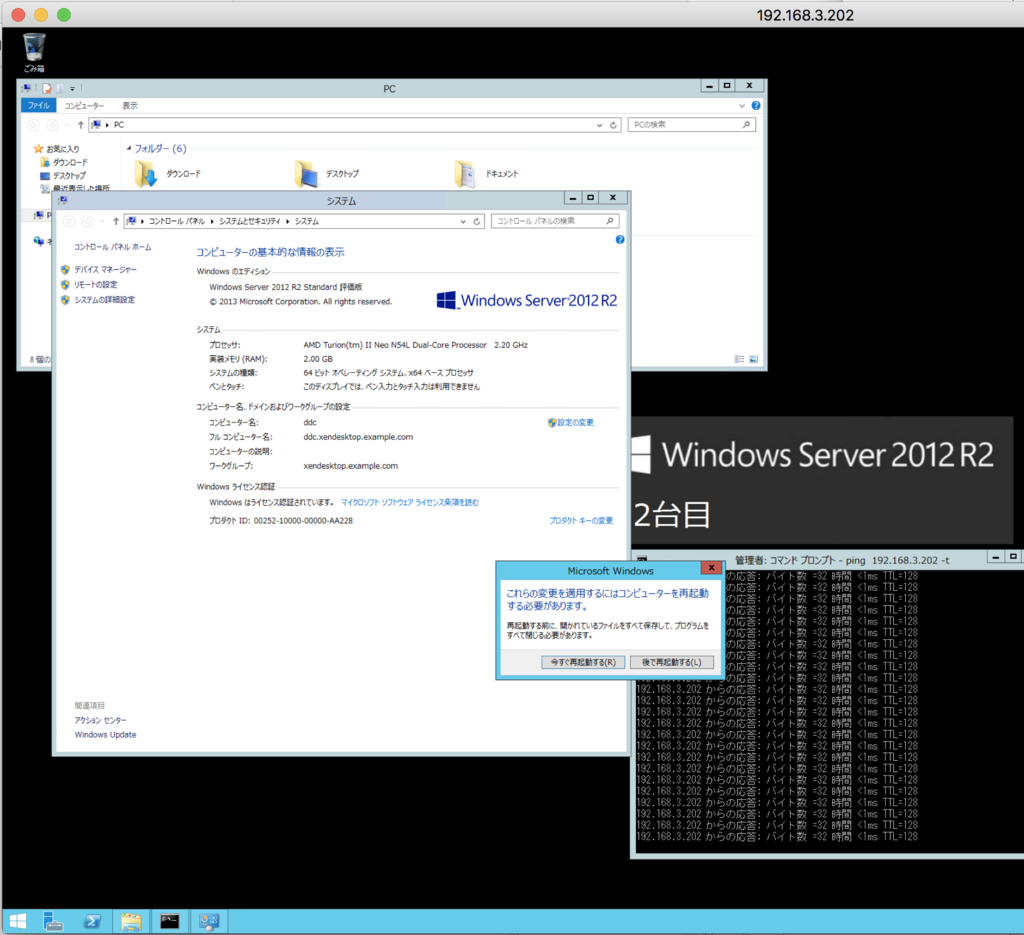1024x935 pixels.
Task: Open Server Manager from the taskbar
Action: point(53,921)
